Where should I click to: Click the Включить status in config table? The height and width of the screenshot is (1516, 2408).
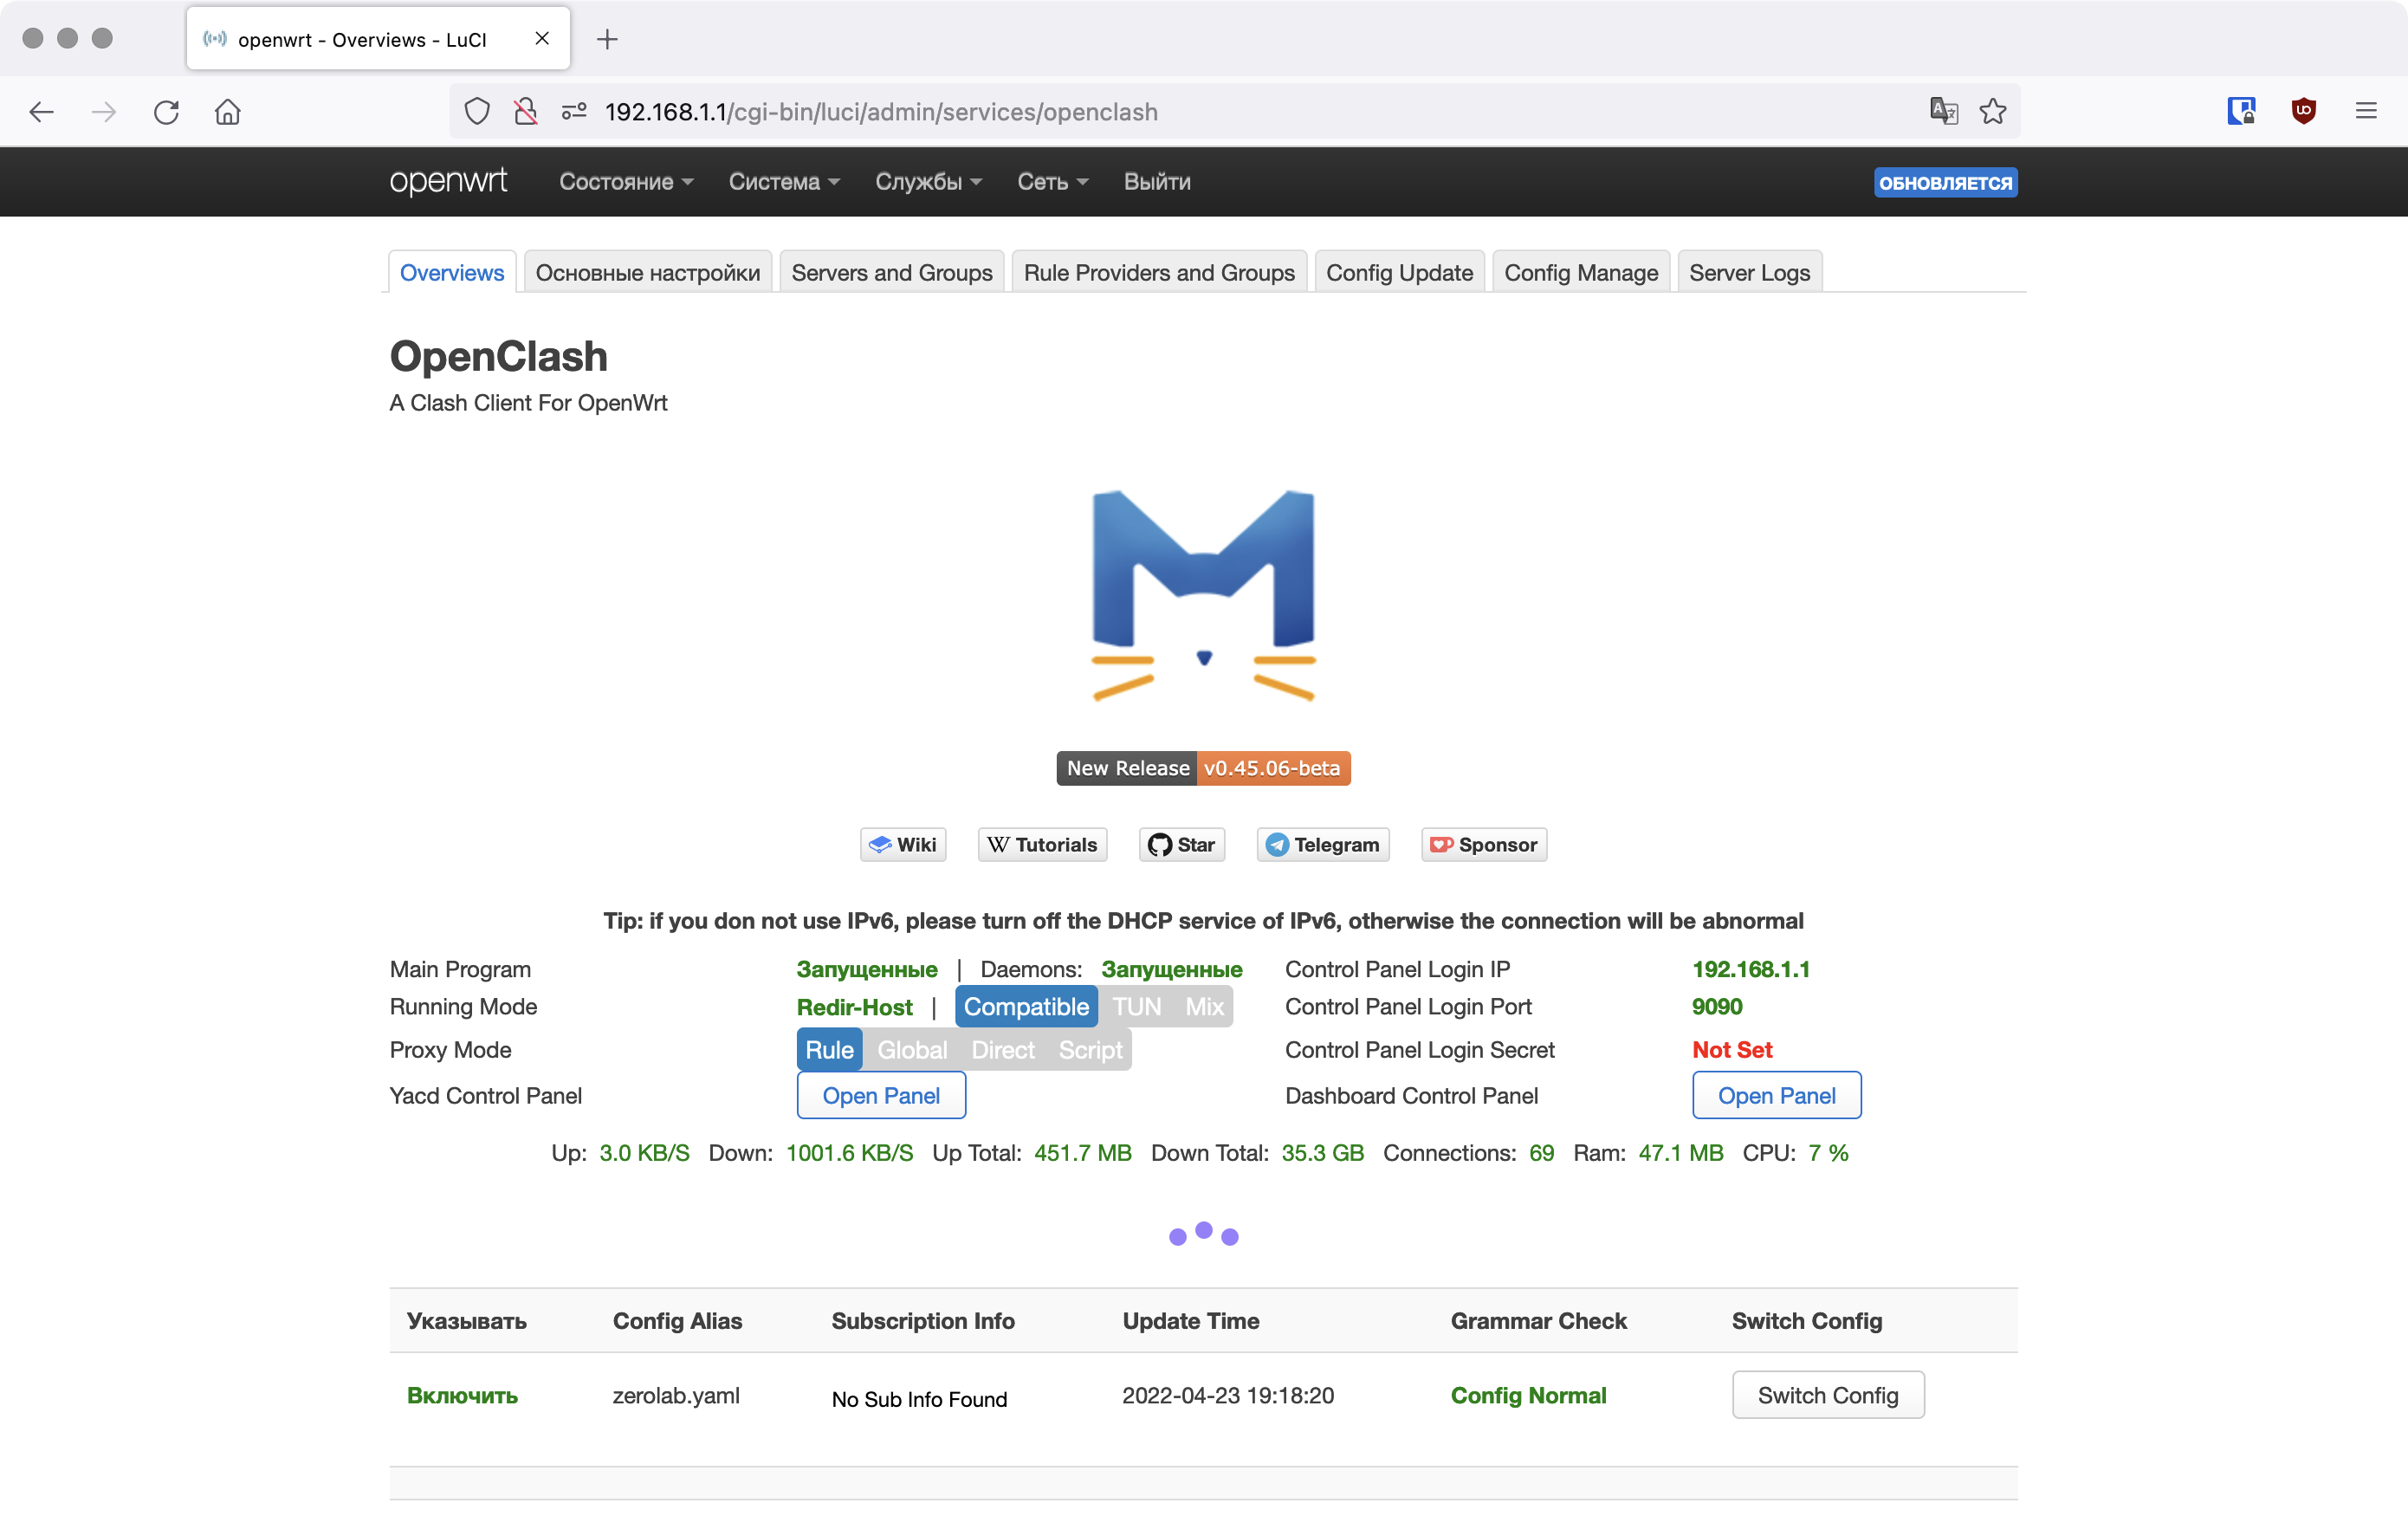click(x=462, y=1395)
